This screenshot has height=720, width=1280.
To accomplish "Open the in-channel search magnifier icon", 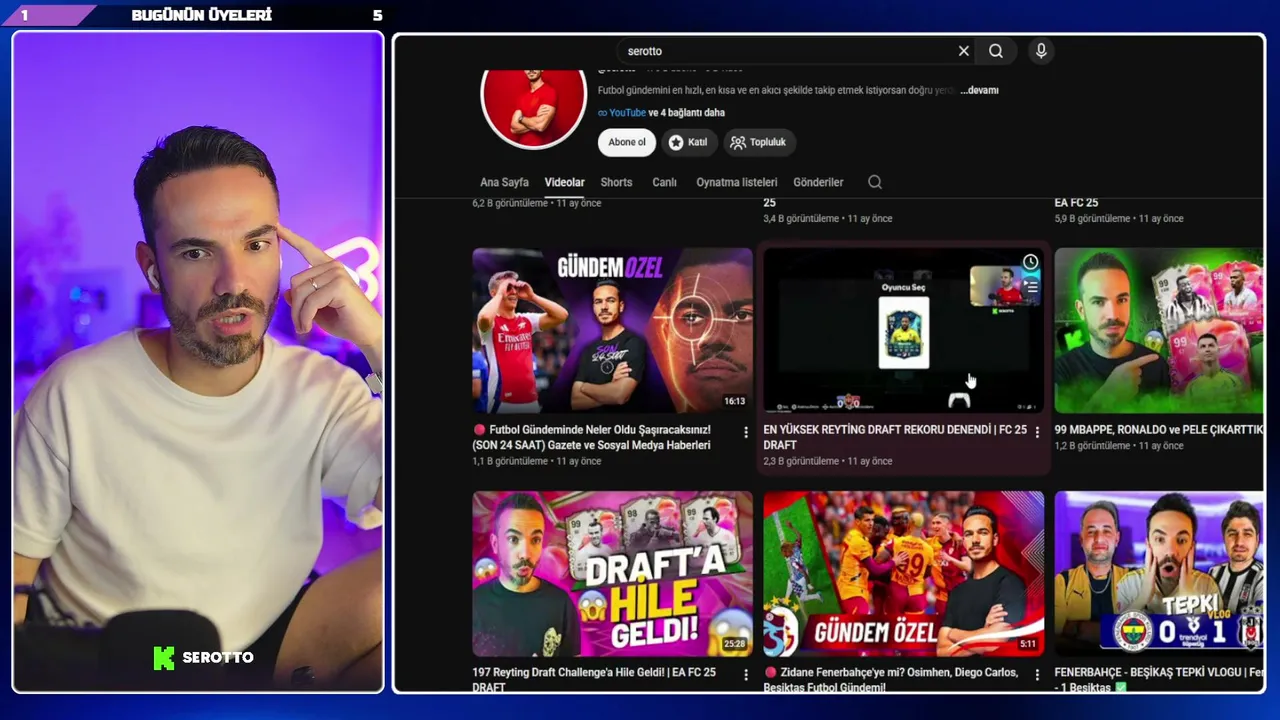I will click(x=875, y=182).
